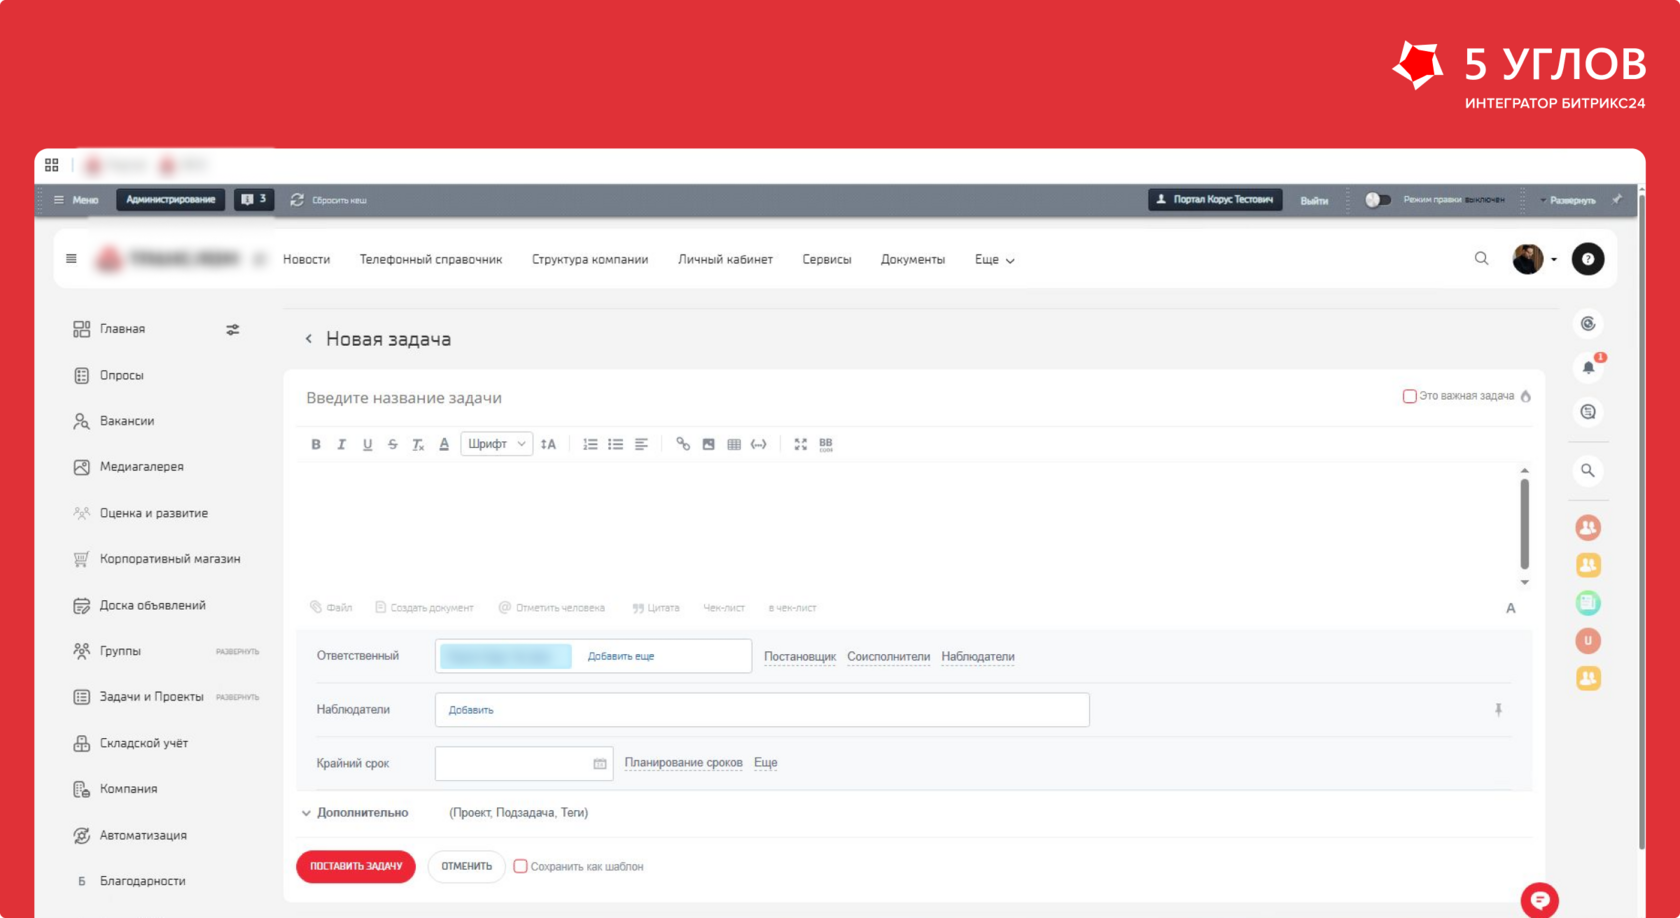The width and height of the screenshot is (1680, 918).
Task: Open text alignment options
Action: pos(641,444)
